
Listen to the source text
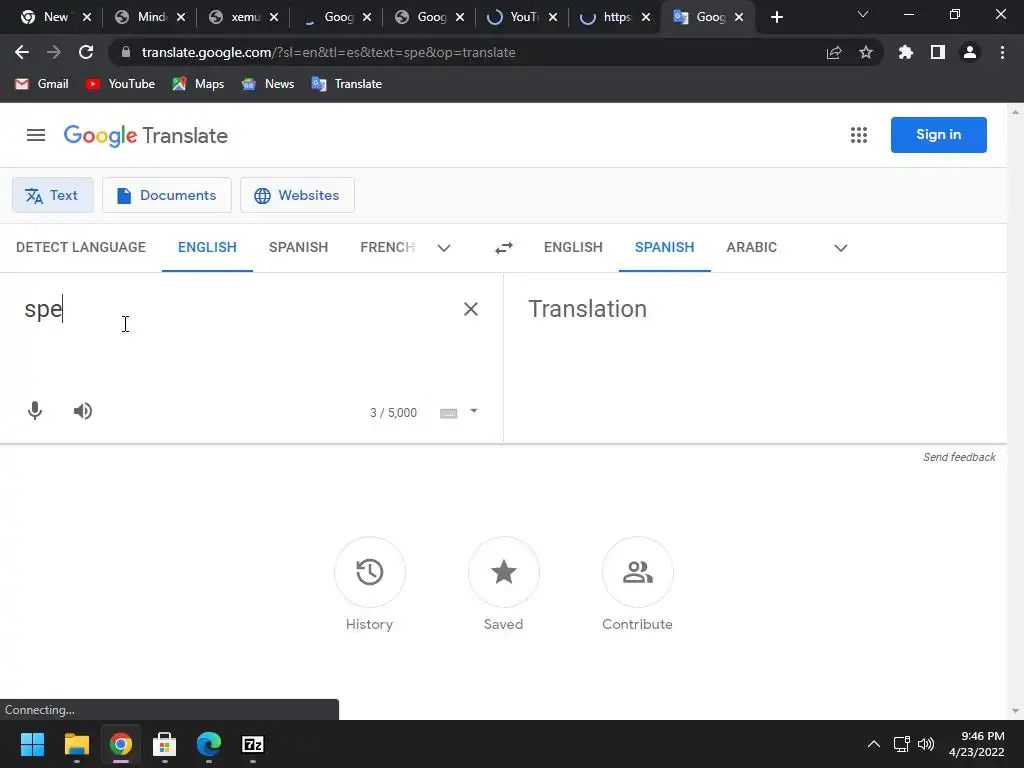(83, 411)
